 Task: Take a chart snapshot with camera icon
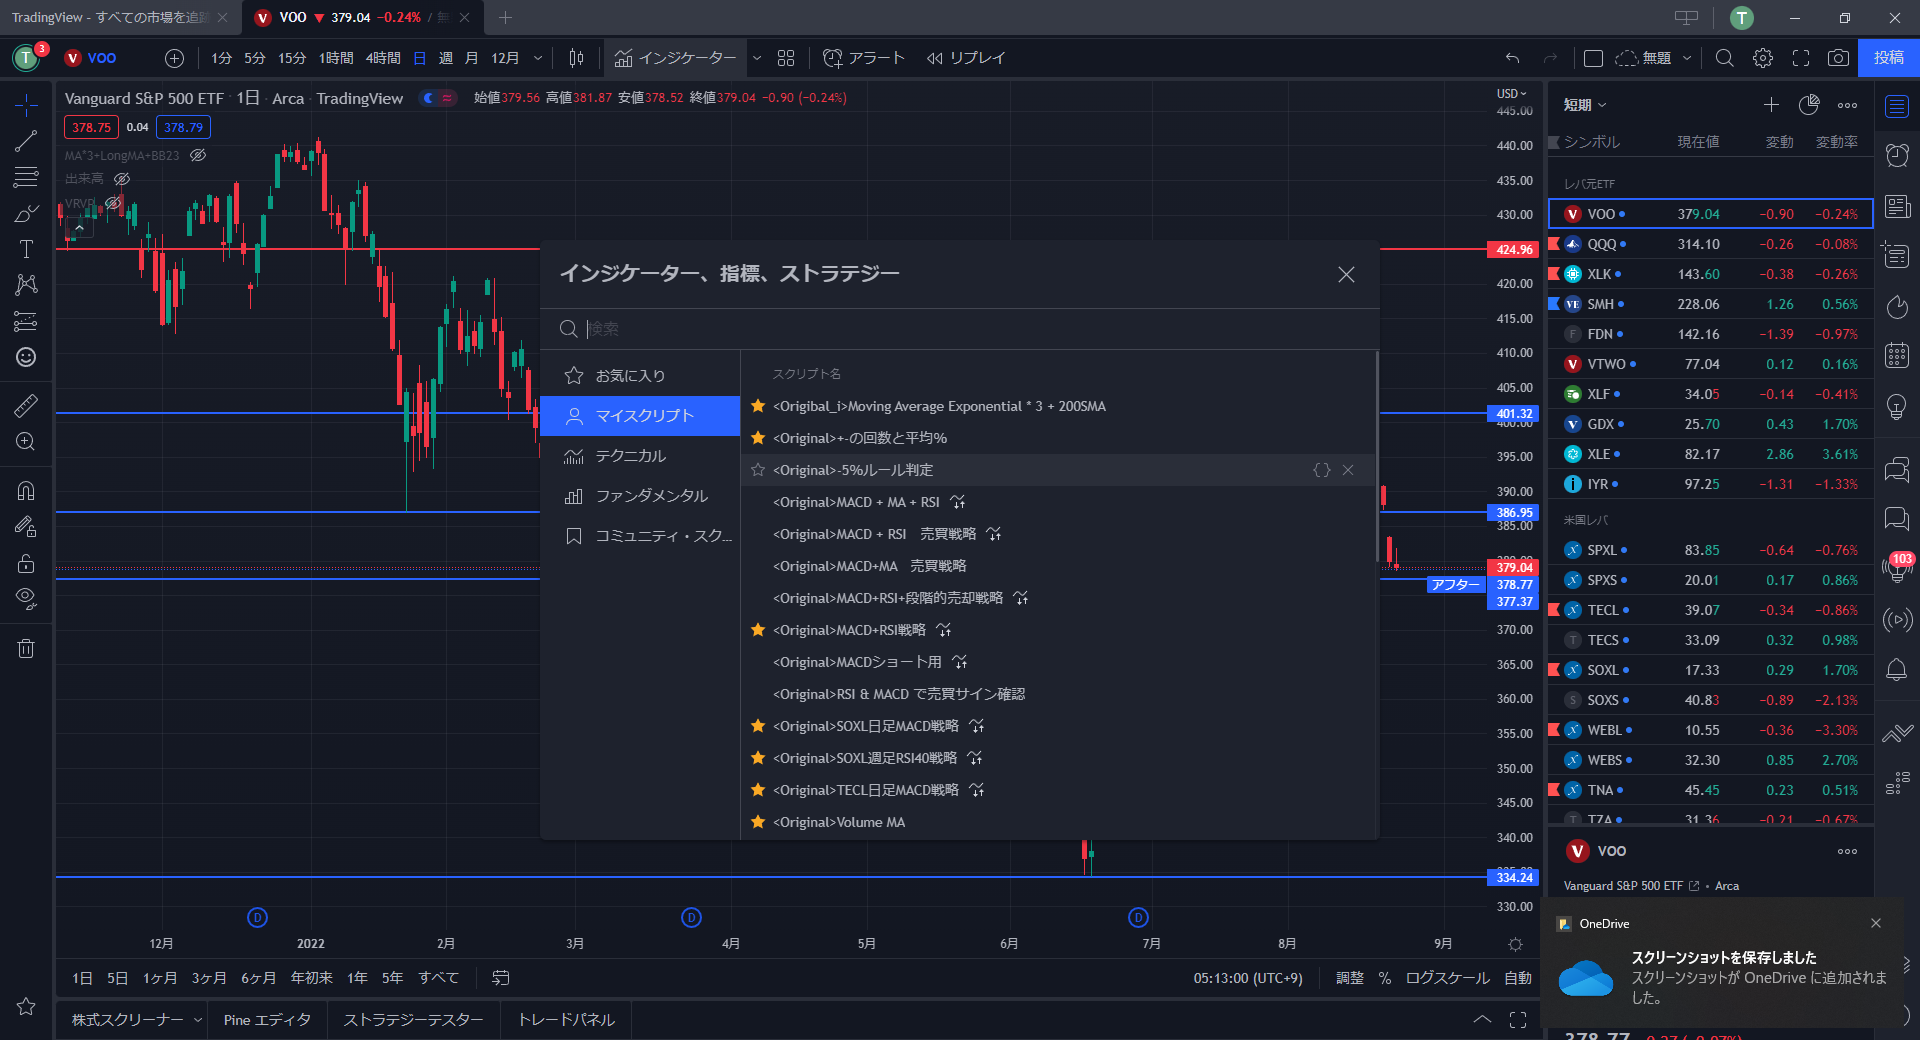pos(1838,58)
